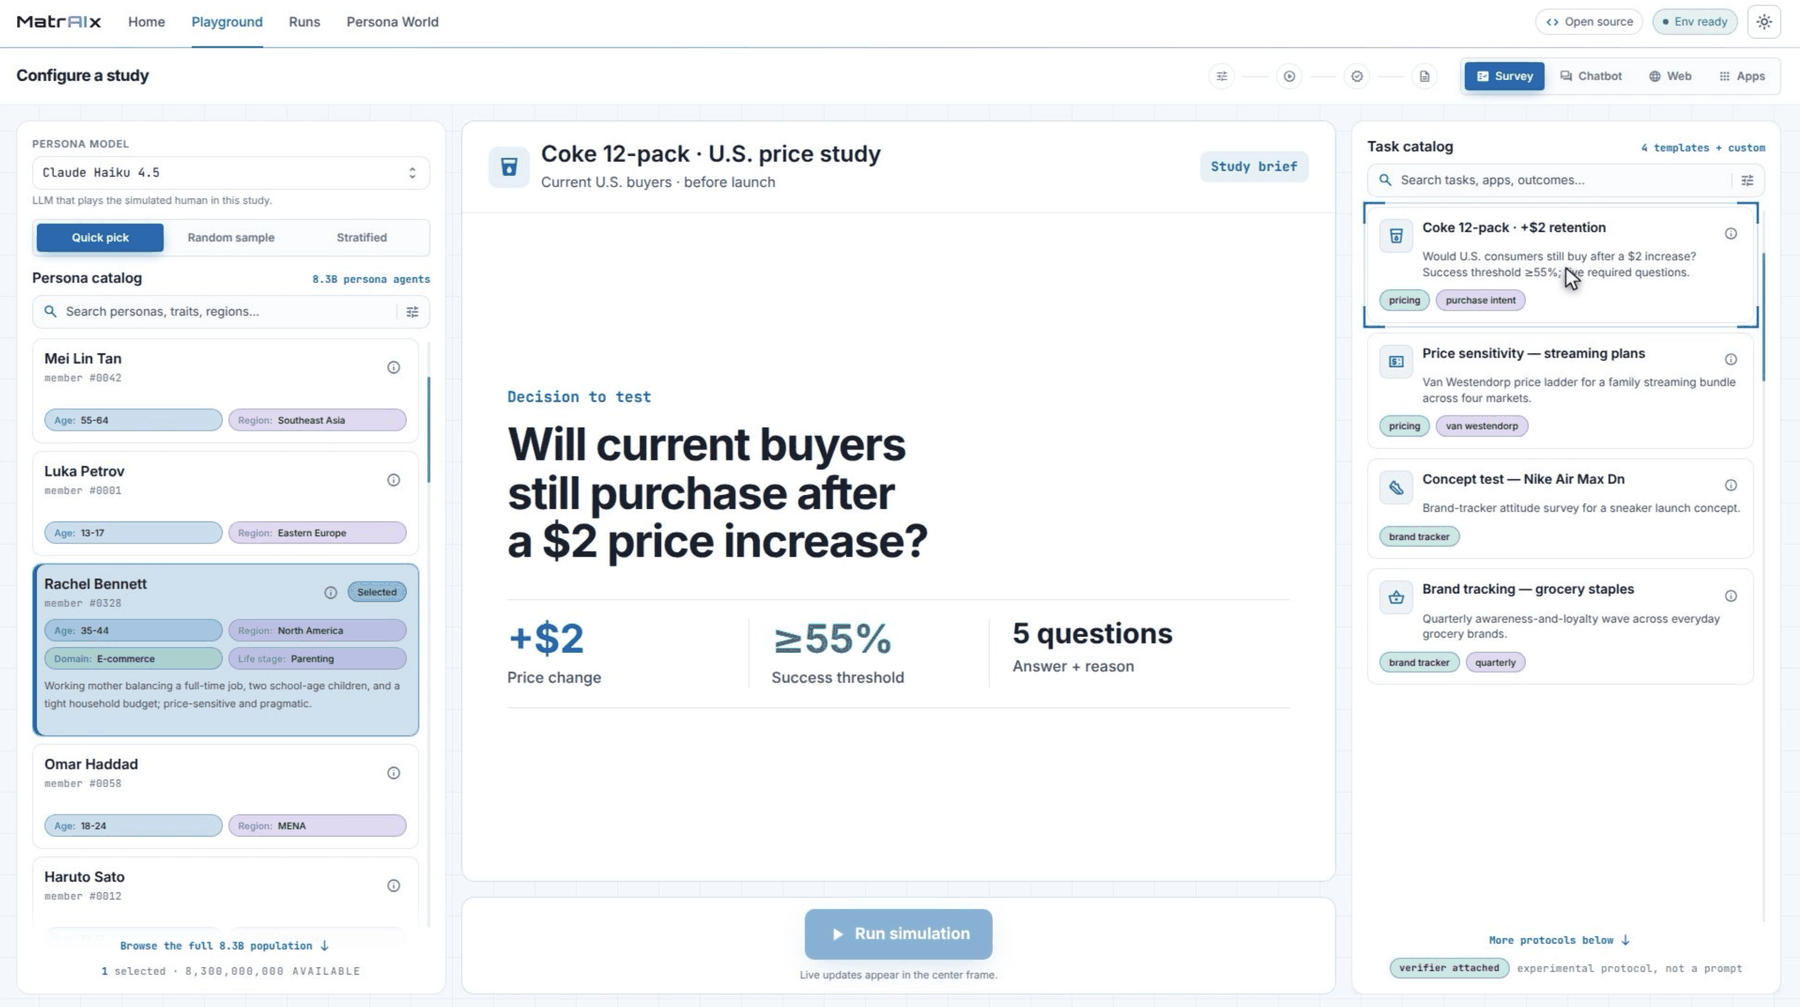
Task: Click the grocery staples basket icon
Action: click(x=1396, y=598)
